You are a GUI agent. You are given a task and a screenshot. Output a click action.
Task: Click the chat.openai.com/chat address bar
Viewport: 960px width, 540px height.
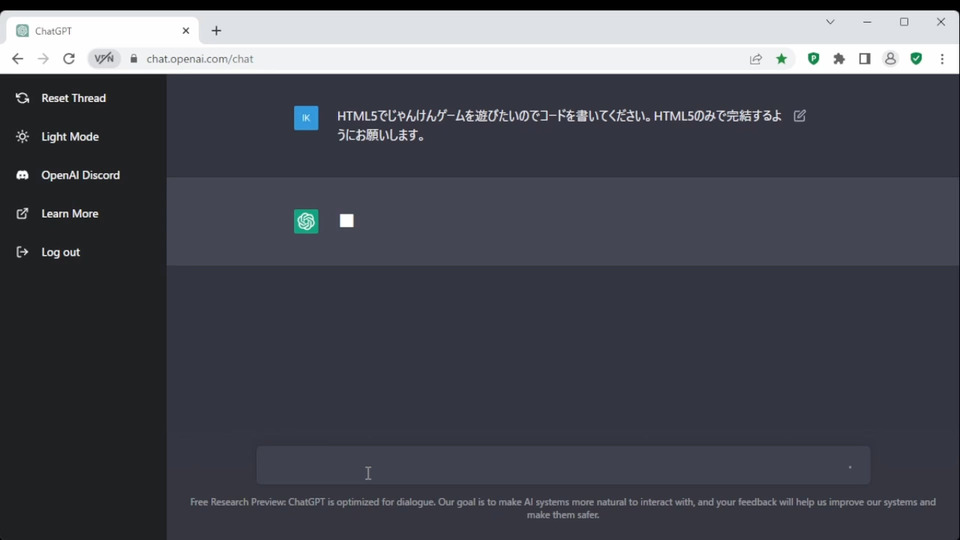coord(200,59)
